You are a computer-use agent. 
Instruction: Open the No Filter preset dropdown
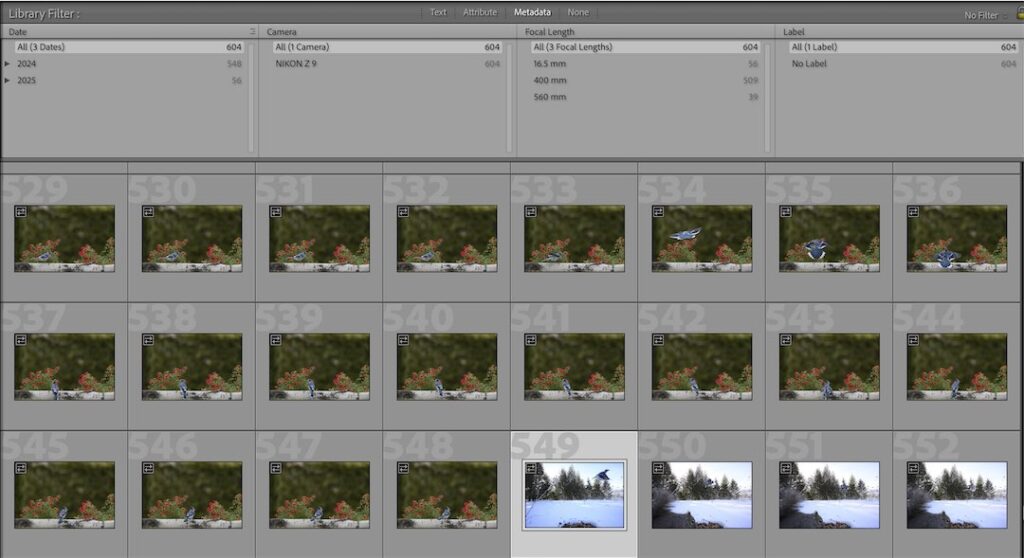point(984,15)
